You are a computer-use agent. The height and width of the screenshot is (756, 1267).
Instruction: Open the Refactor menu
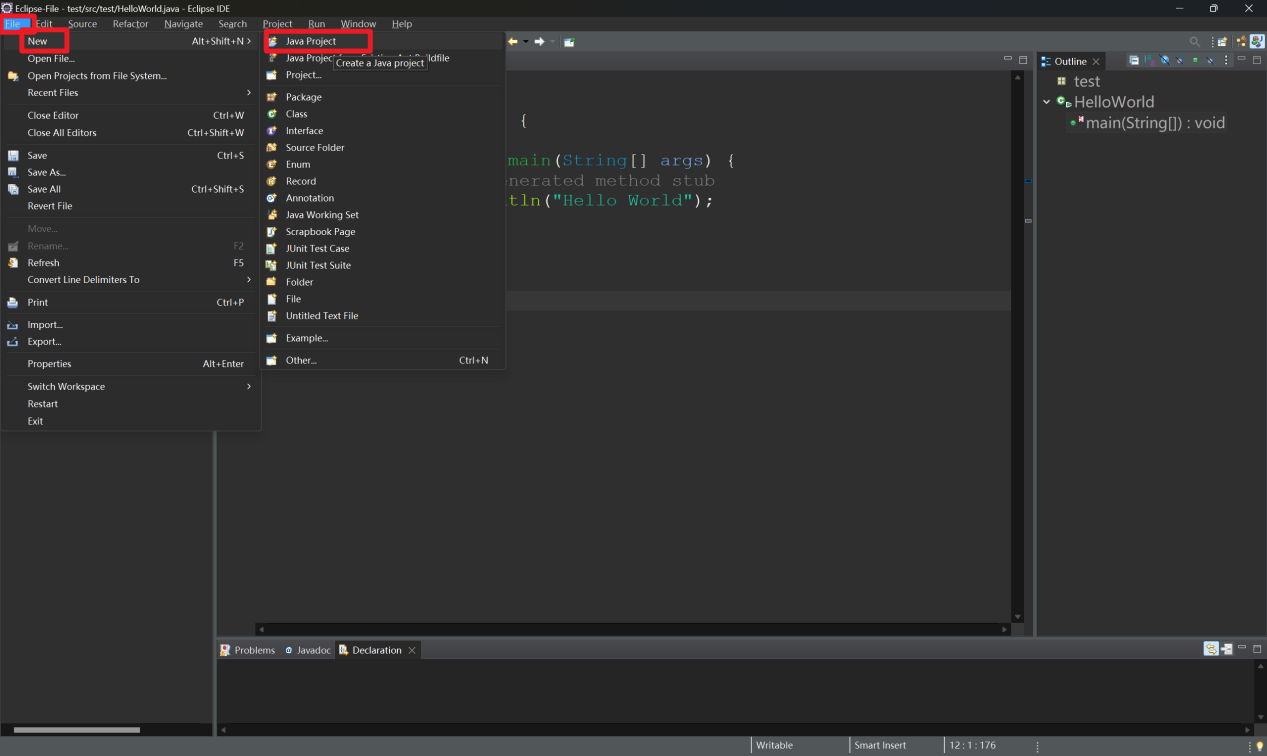(x=130, y=24)
